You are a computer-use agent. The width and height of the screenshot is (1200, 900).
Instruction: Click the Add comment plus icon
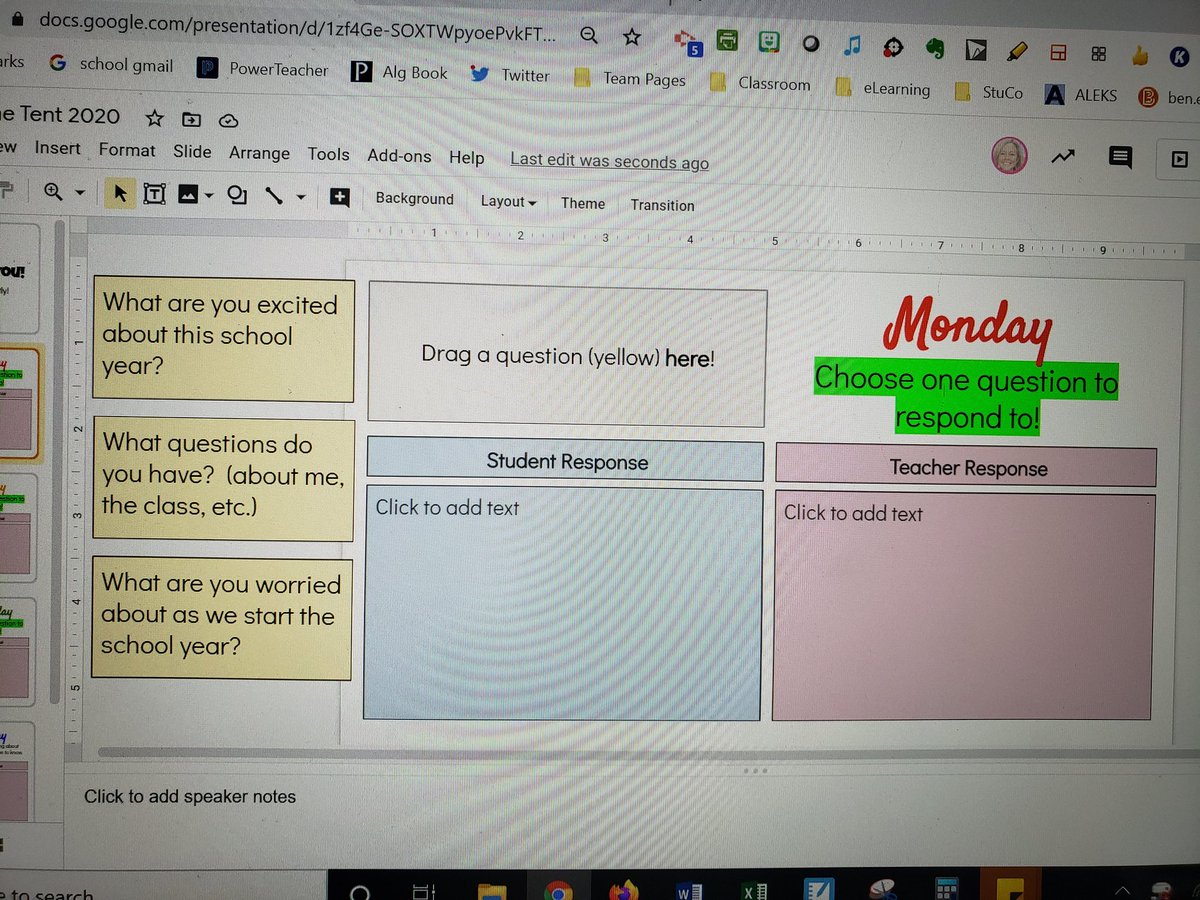coord(340,197)
